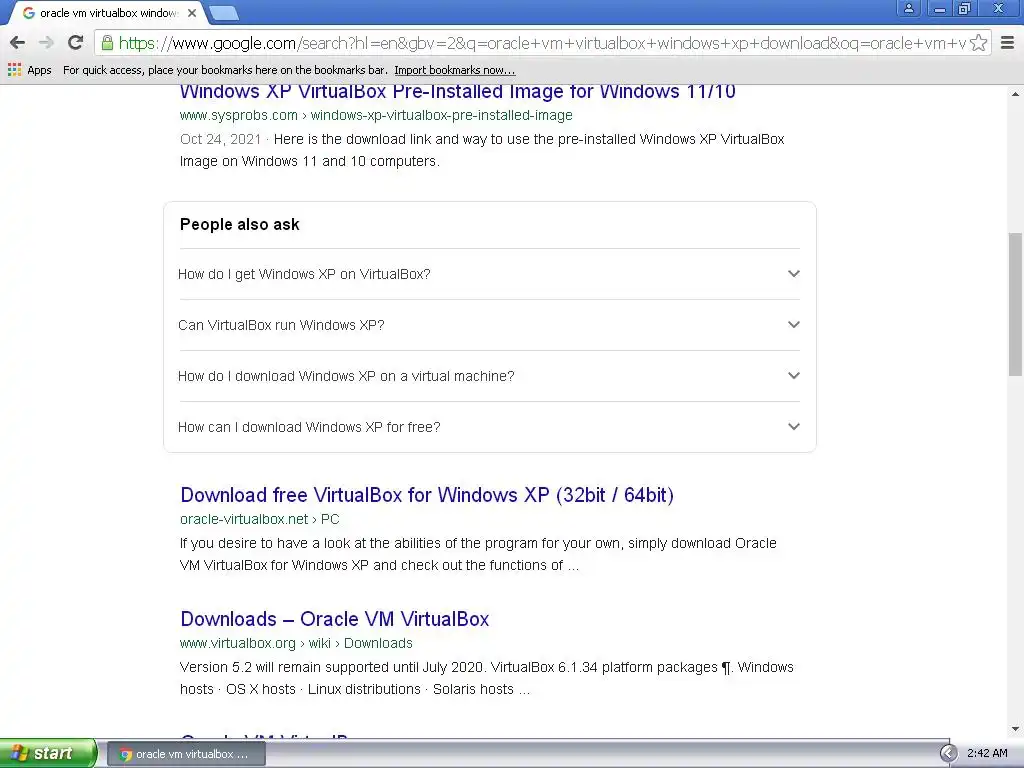The height and width of the screenshot is (768, 1024).
Task: Open the Windows Start menu
Action: coord(48,754)
